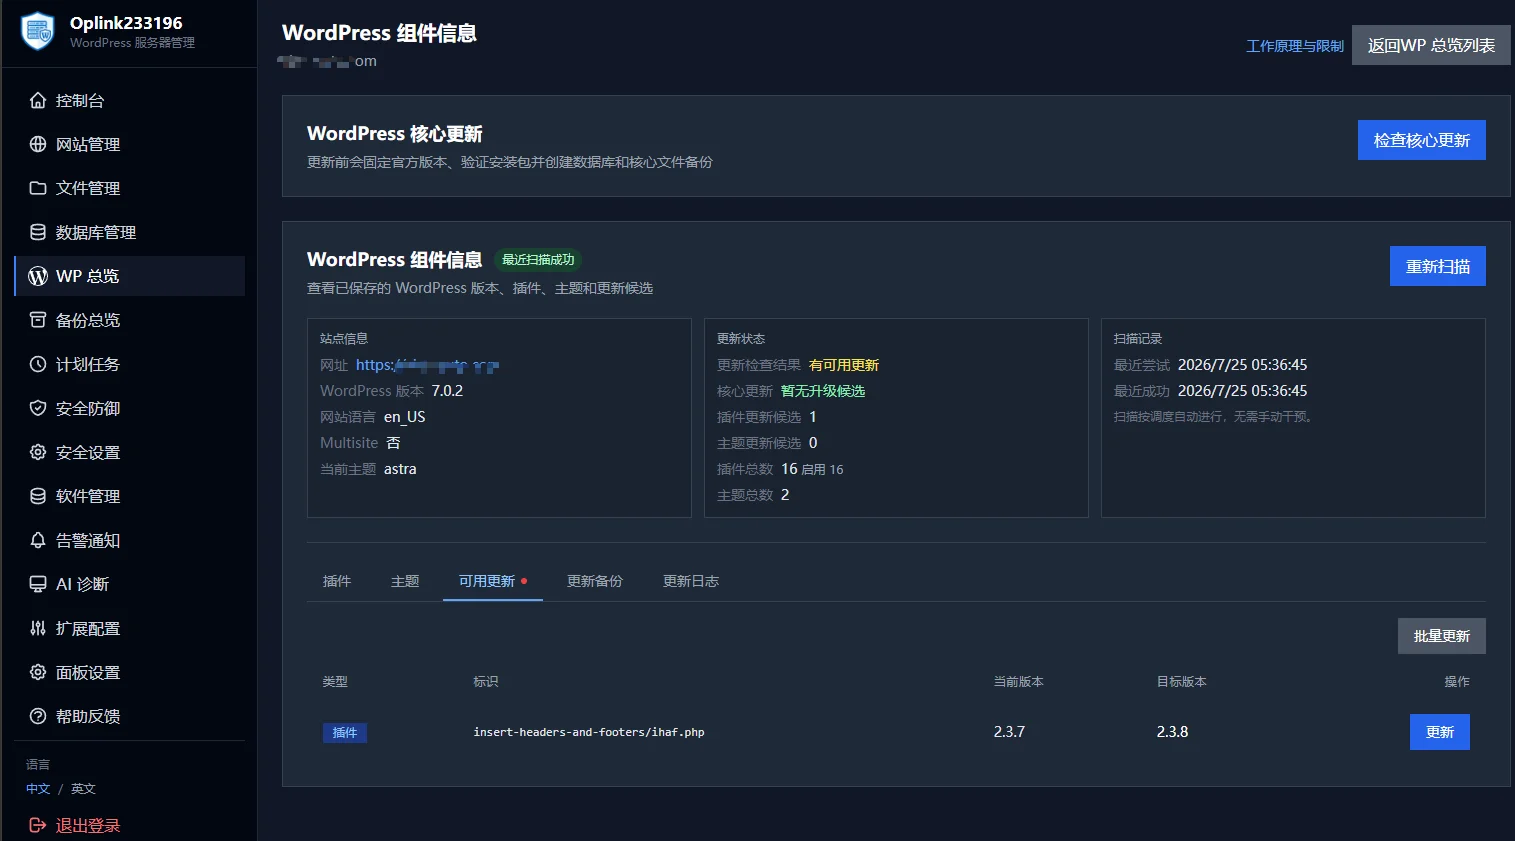The height and width of the screenshot is (841, 1515).
Task: Open the 工作原理与限制 link
Action: [x=1295, y=46]
